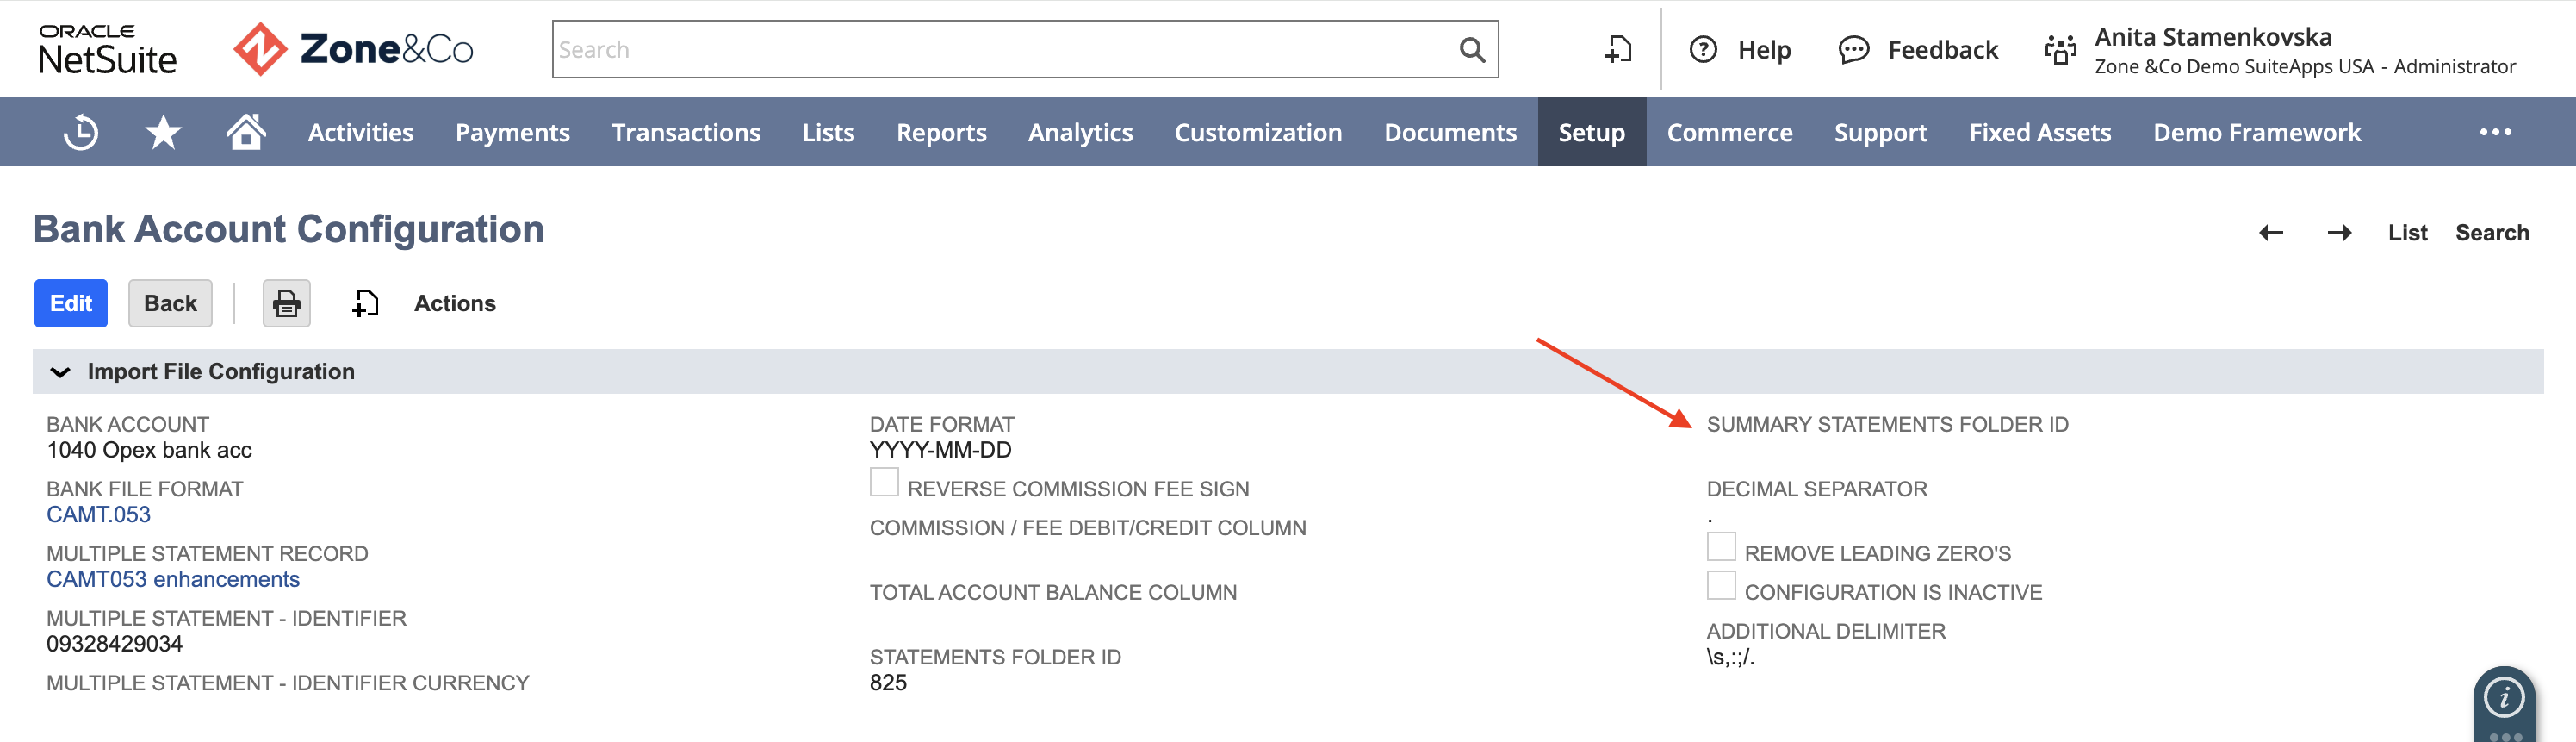Screen dimensions: 2576x742
Task: Click the Bank Account Configuration page title
Action: point(289,229)
